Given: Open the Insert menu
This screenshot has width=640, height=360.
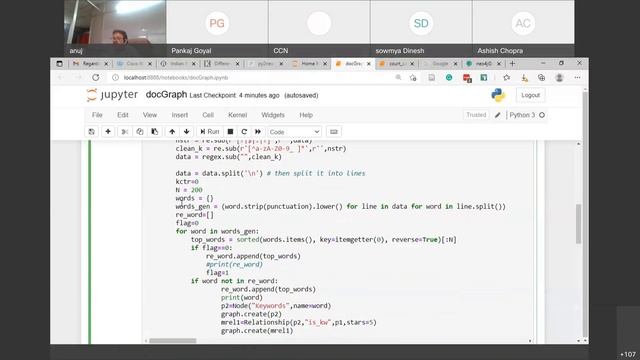Looking at the screenshot, I should pyautogui.click(x=180, y=115).
